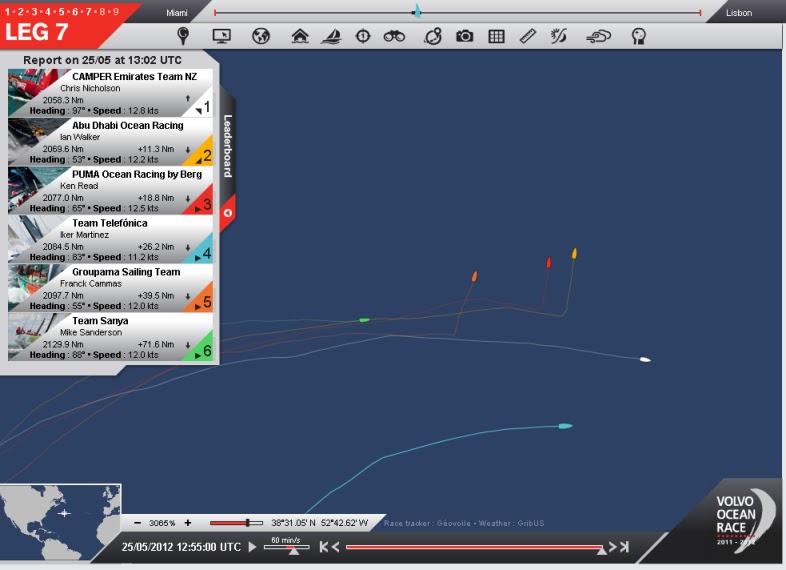Click the sun and moon day-night icon
Screen dimensions: 786x570
click(x=558, y=36)
